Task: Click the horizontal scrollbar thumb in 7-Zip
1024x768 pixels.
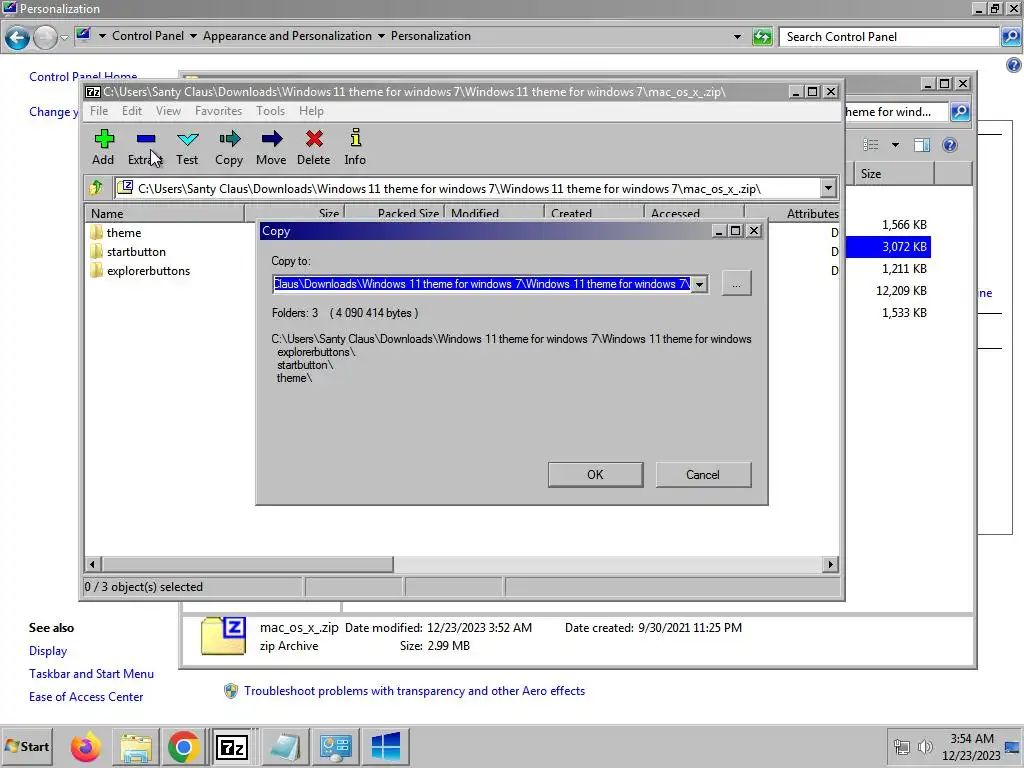Action: point(248,564)
